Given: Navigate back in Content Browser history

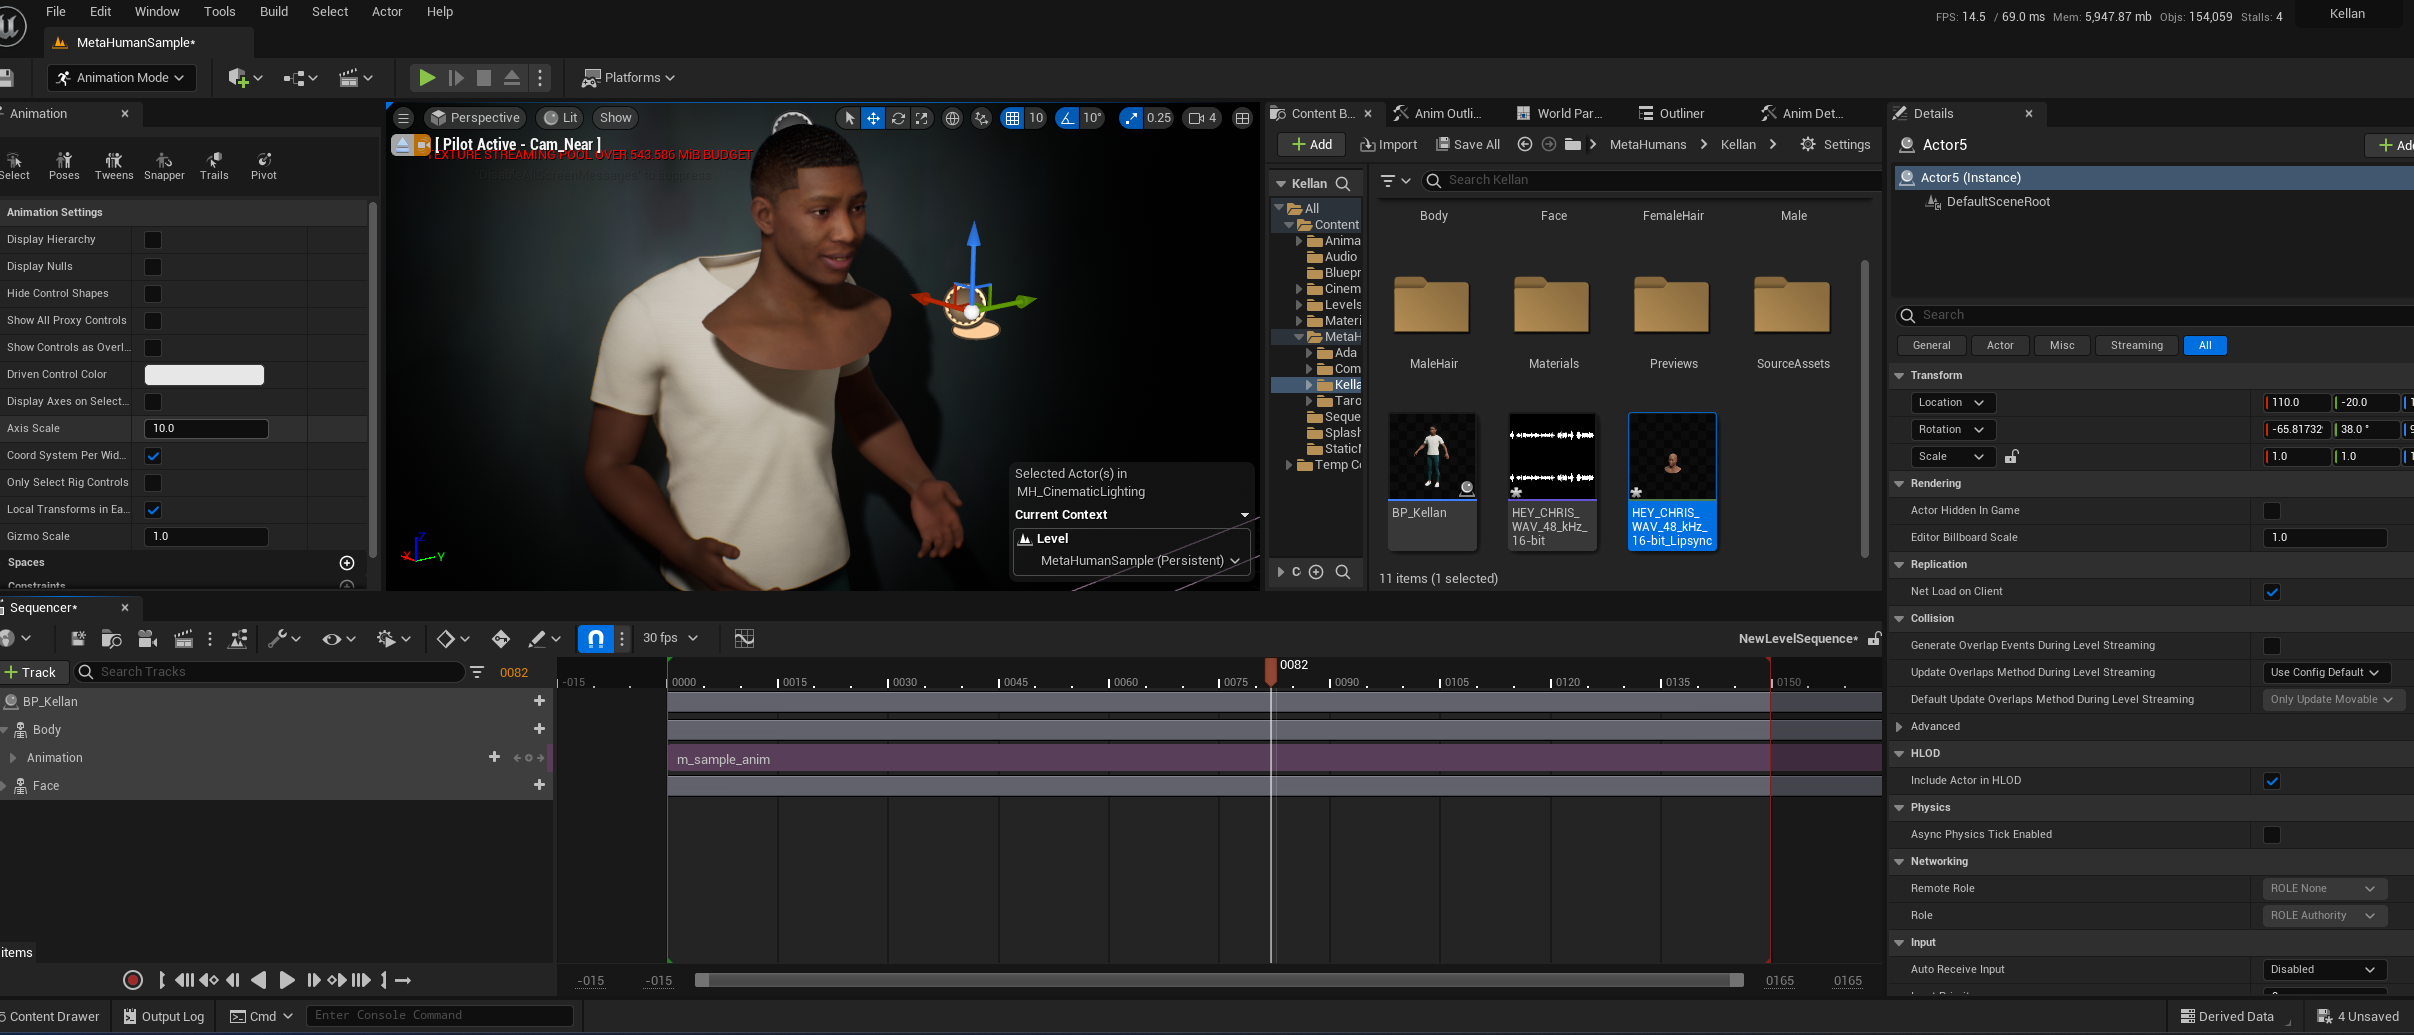Looking at the screenshot, I should click(1525, 144).
